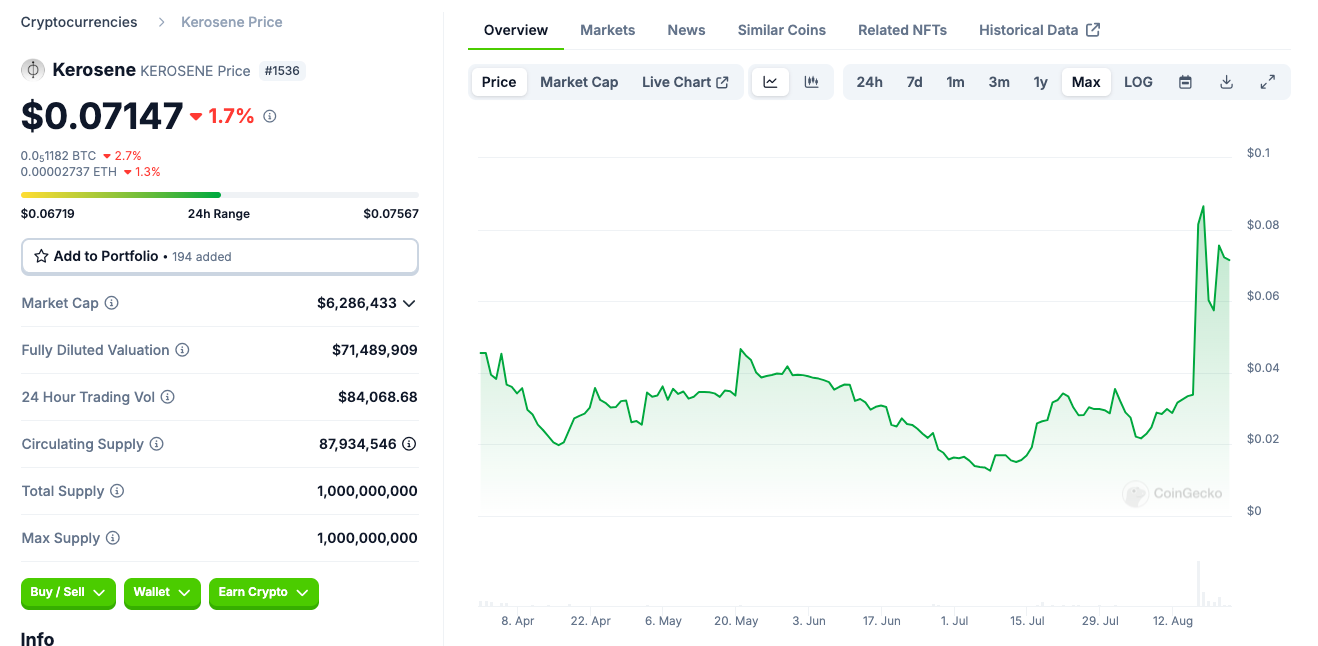Click the star icon in Add to Portfolio
This screenshot has height=646, width=1318.
coord(41,256)
